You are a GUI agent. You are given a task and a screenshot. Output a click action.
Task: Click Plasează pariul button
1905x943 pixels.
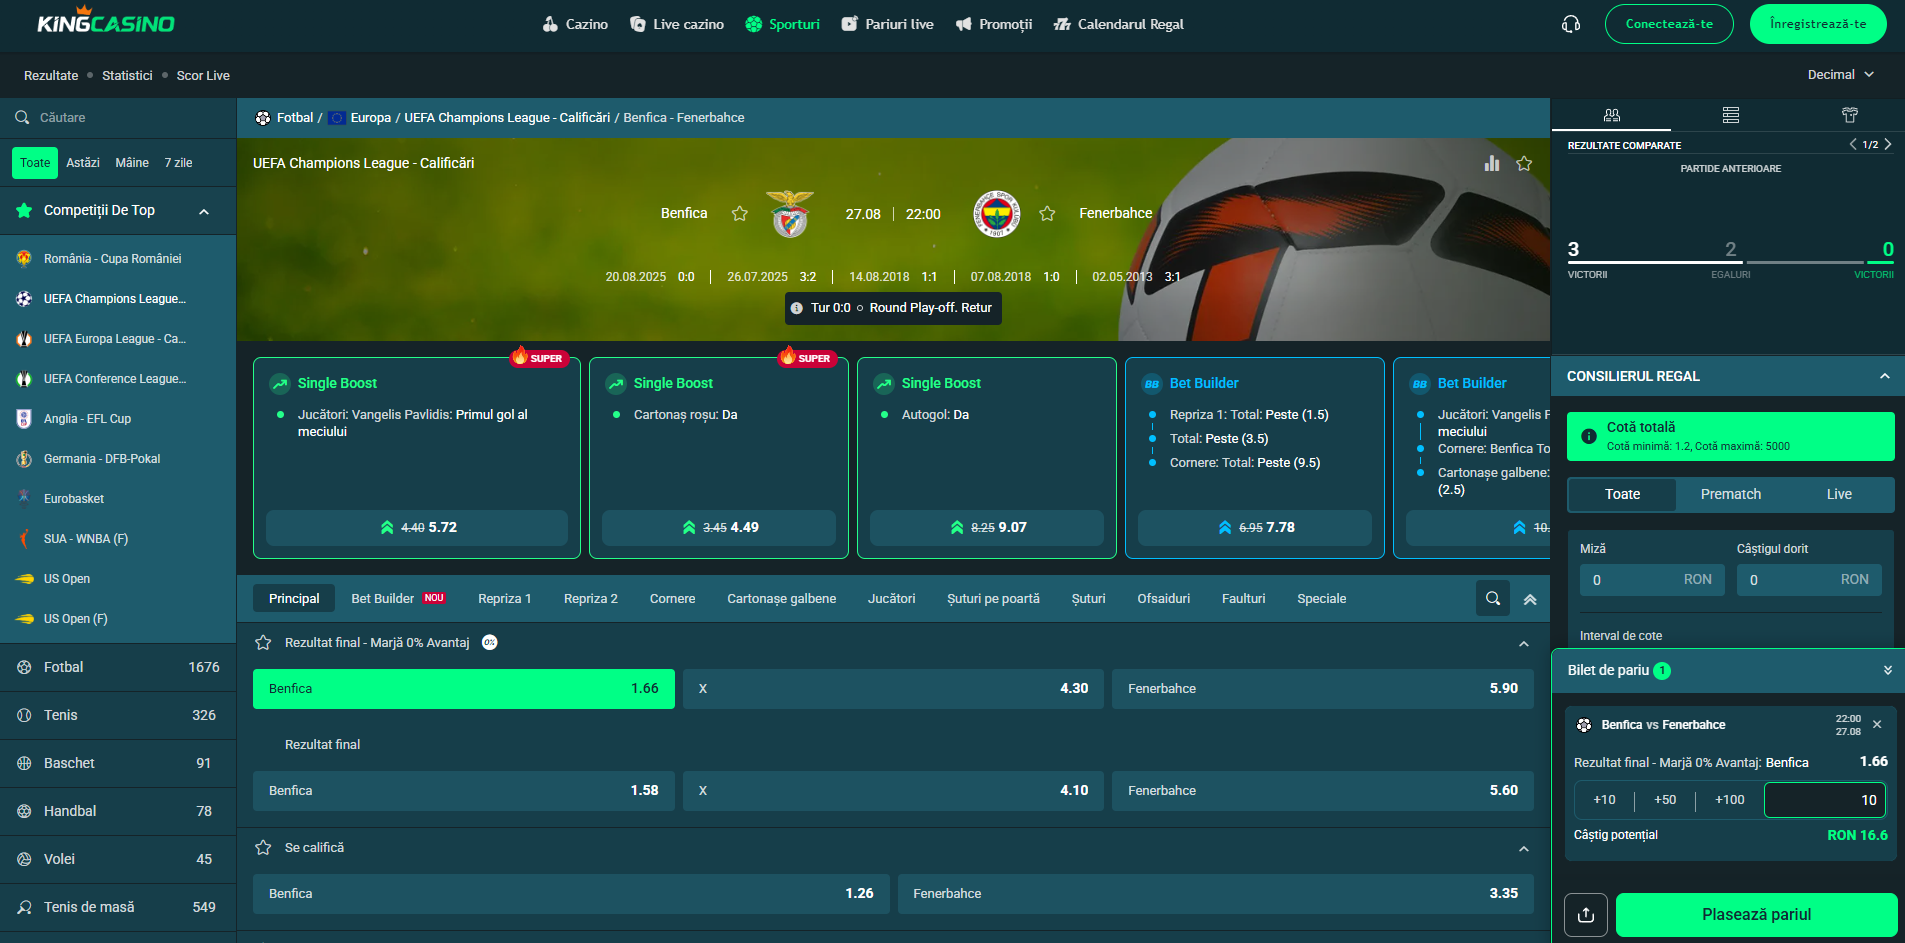(x=1756, y=915)
